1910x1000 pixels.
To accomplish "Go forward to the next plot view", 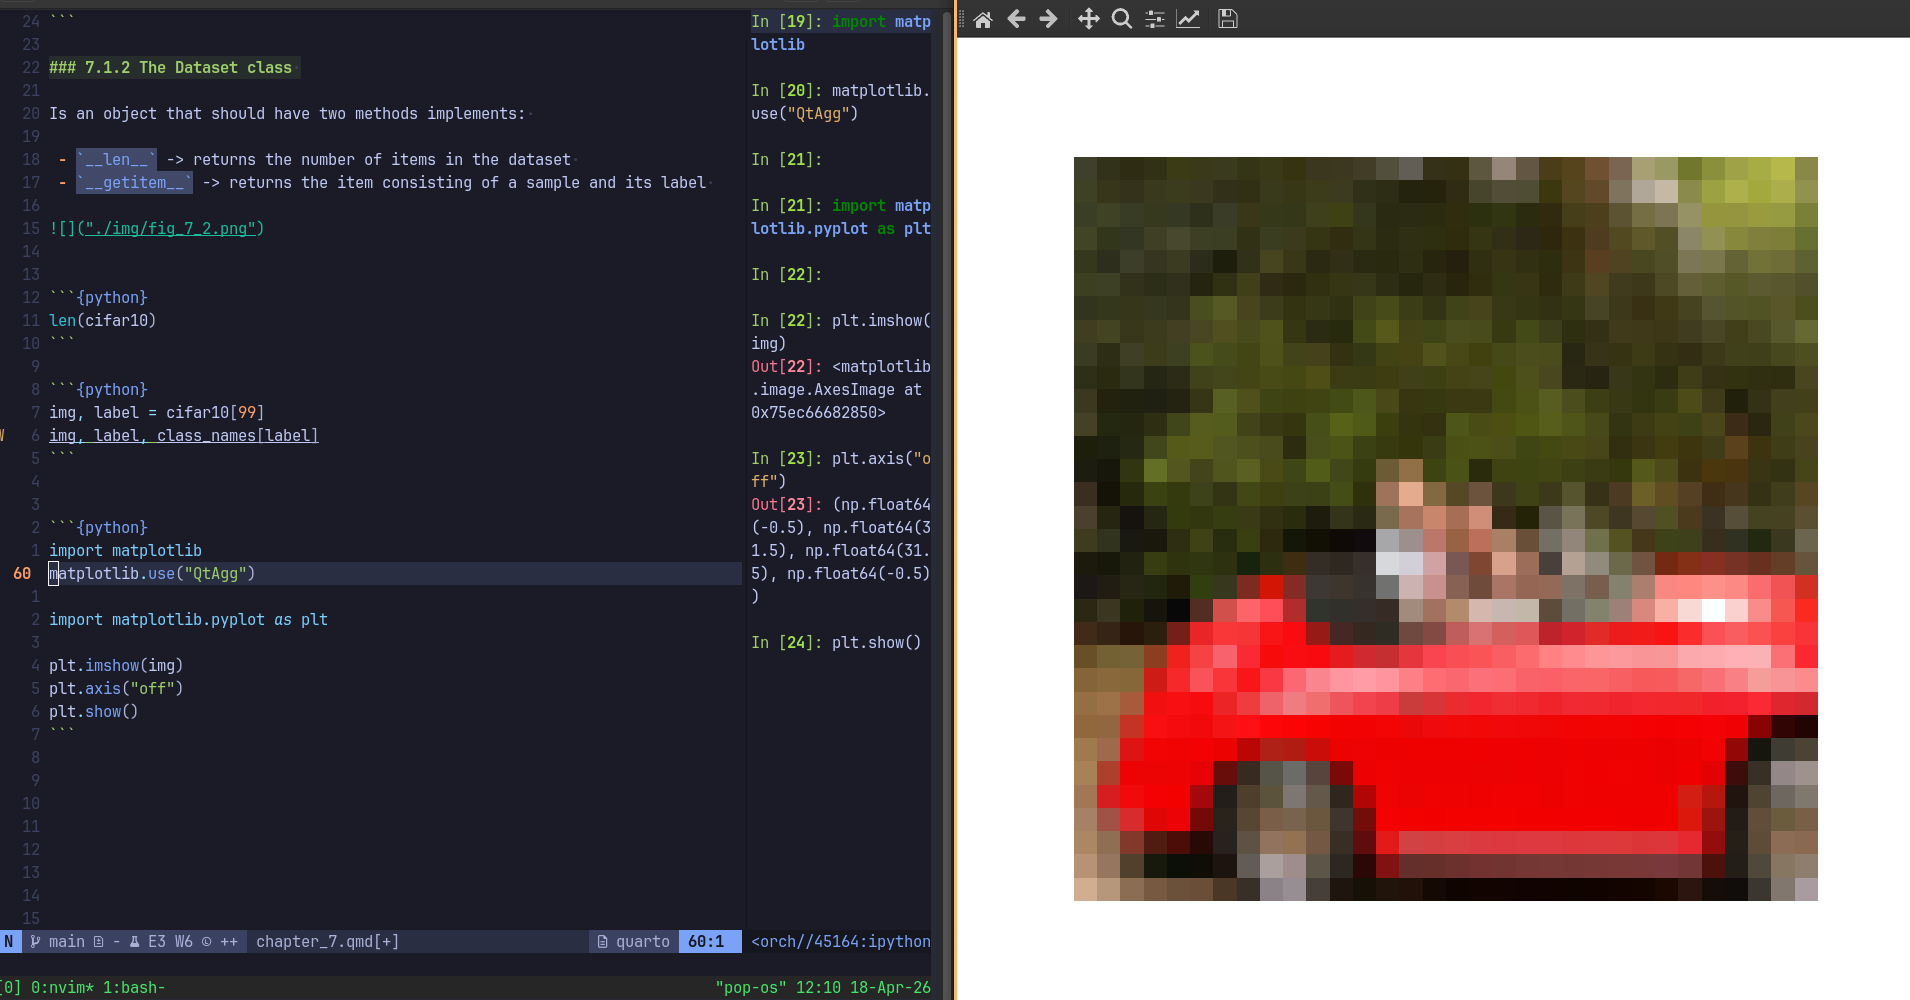I will tap(1048, 19).
